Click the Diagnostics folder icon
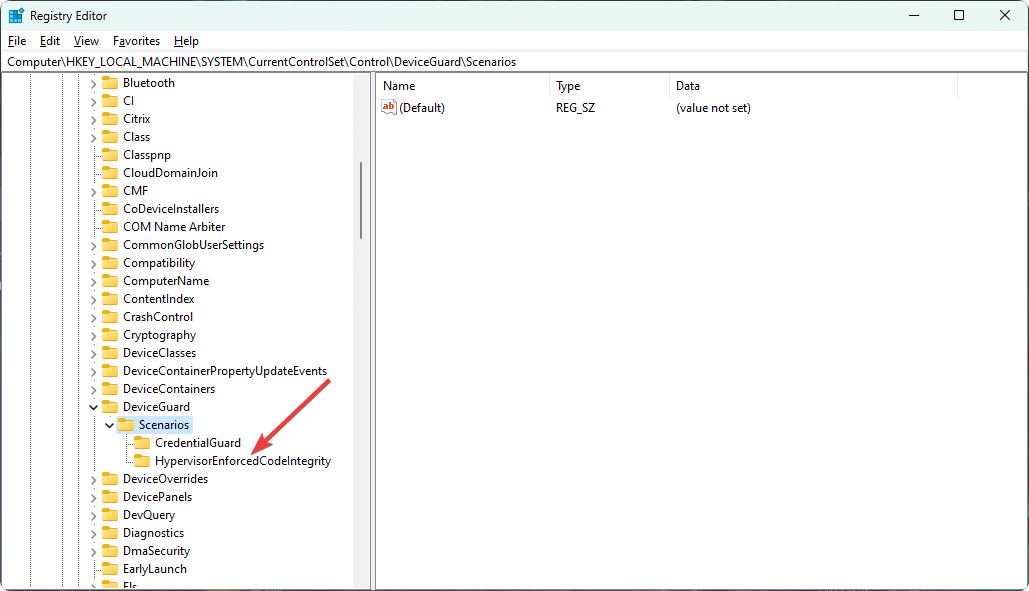 pos(110,533)
